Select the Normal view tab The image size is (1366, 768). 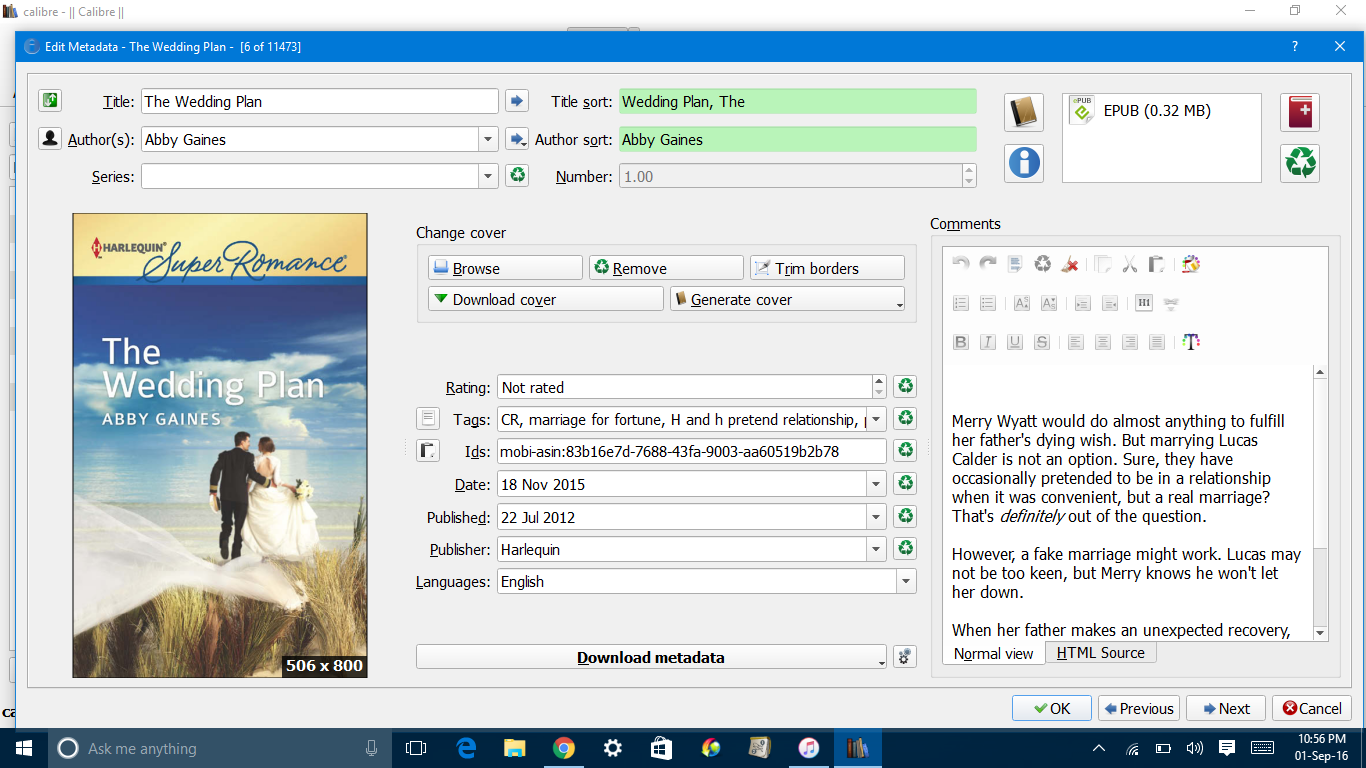click(993, 654)
